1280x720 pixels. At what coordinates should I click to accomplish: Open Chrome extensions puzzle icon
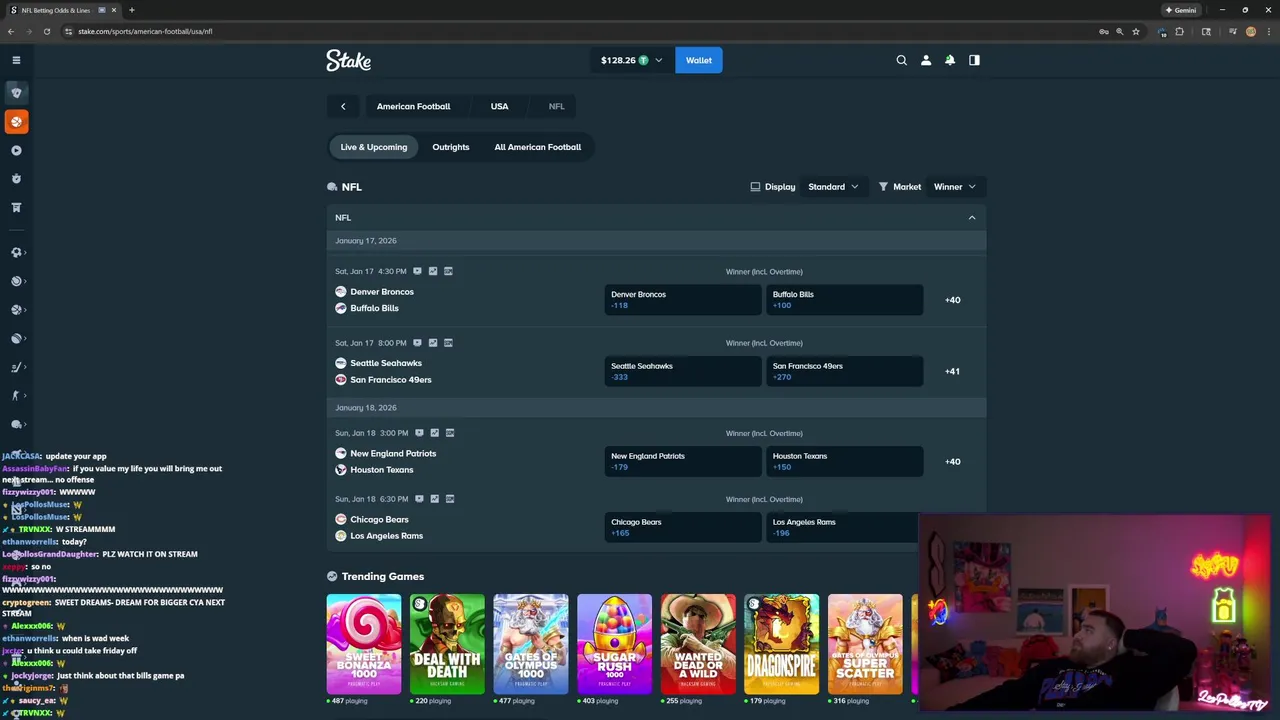[1179, 31]
